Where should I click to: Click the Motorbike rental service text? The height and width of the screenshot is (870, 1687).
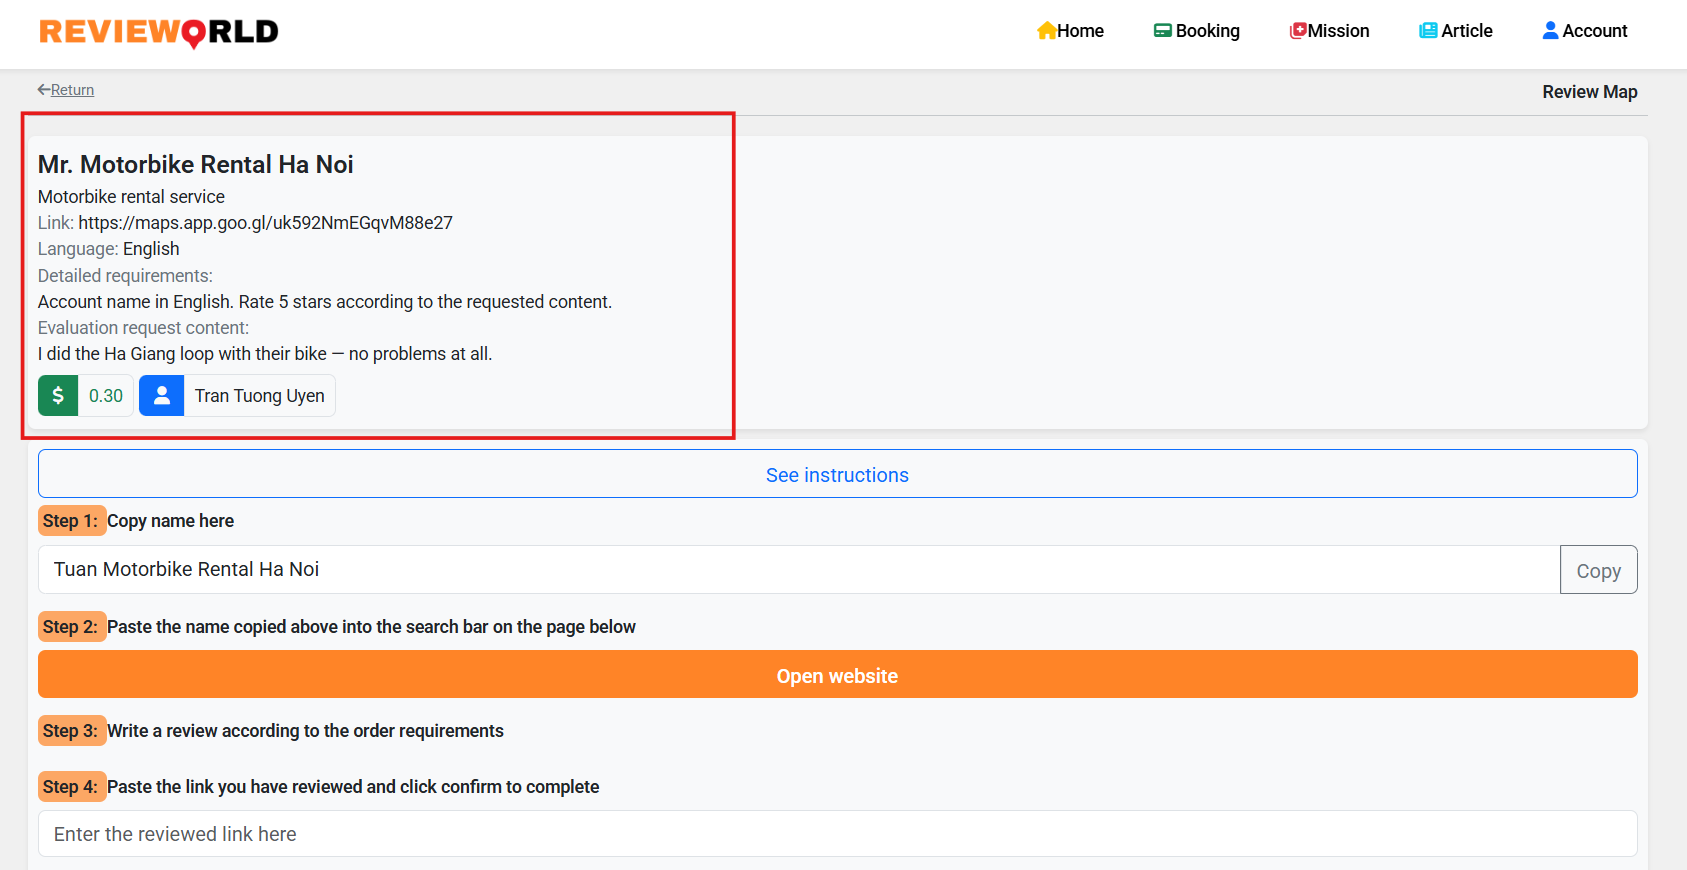coord(131,197)
